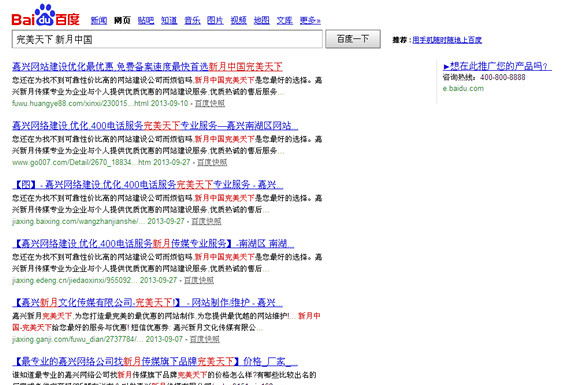The width and height of the screenshot is (585, 385).
Task: Open 百度快照 for the jiaxing.edeng.cn result
Action: click(199, 280)
